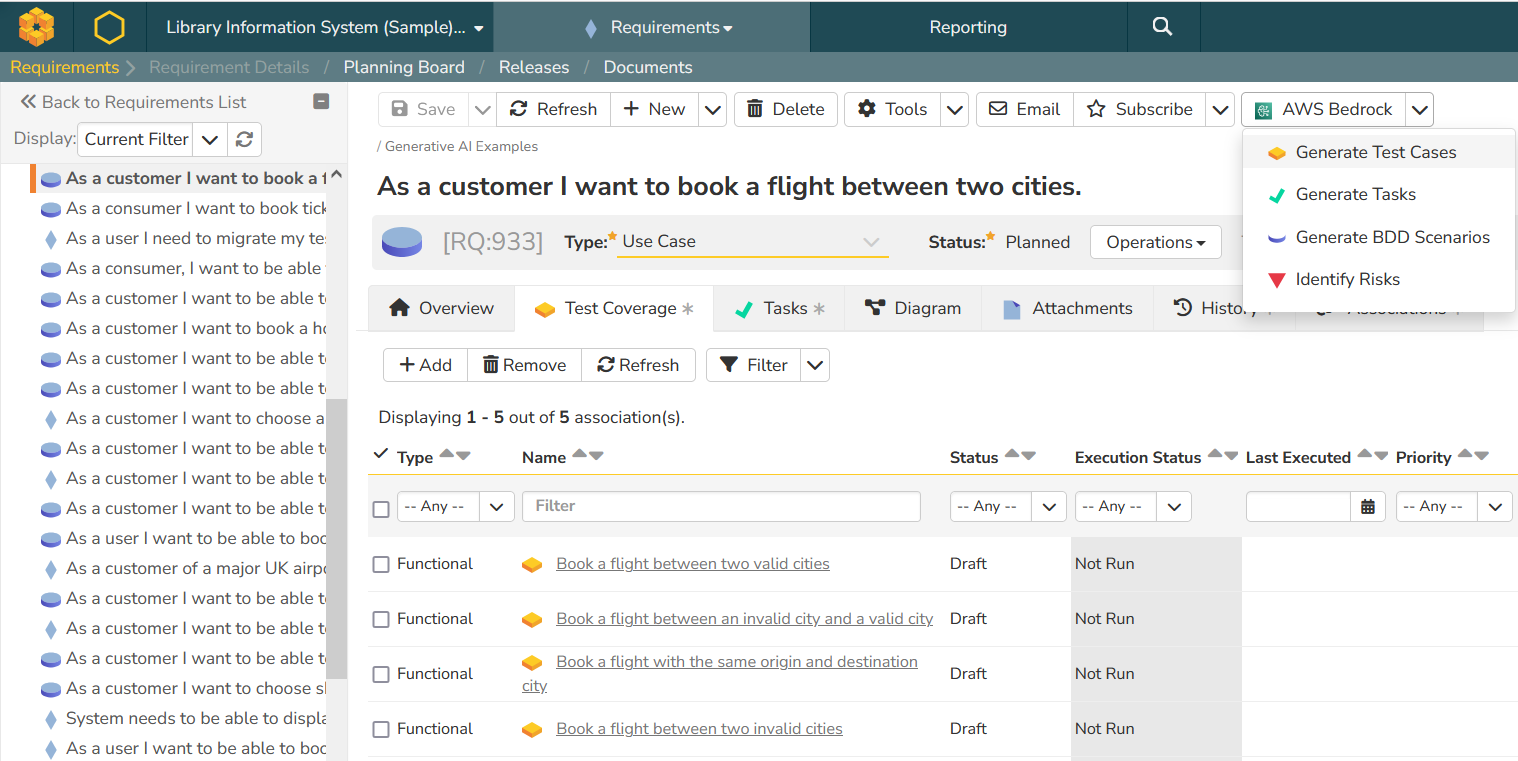Screen dimensions: 1518x761
Task: Click the Add association button
Action: (x=425, y=365)
